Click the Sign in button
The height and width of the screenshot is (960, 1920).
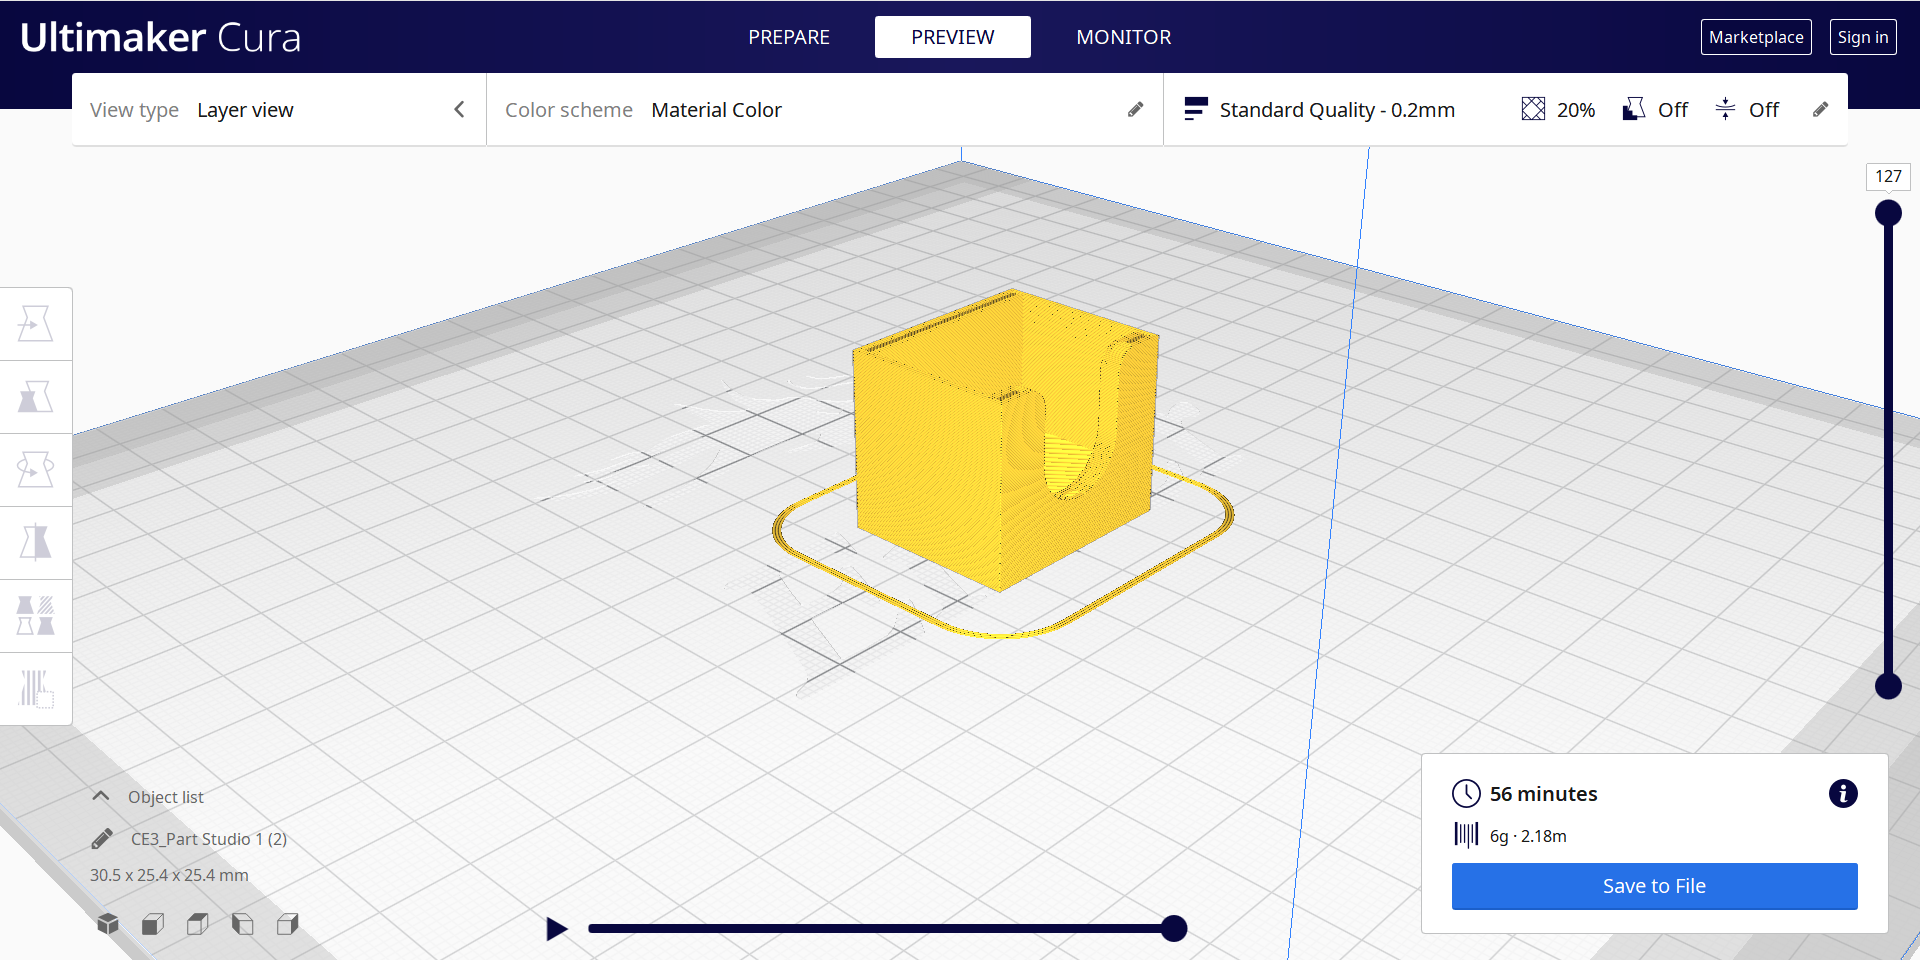[1862, 37]
